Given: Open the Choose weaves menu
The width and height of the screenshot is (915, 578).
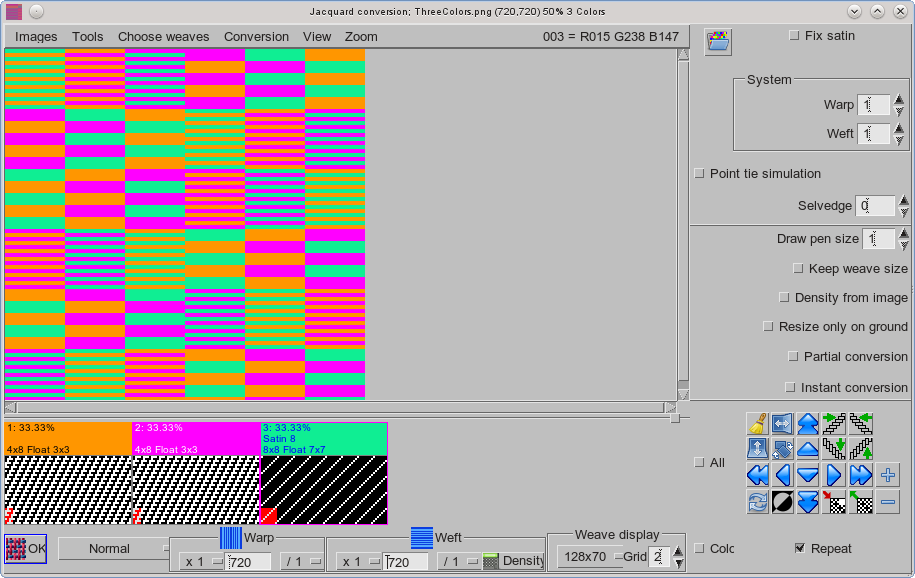Looking at the screenshot, I should [x=163, y=37].
